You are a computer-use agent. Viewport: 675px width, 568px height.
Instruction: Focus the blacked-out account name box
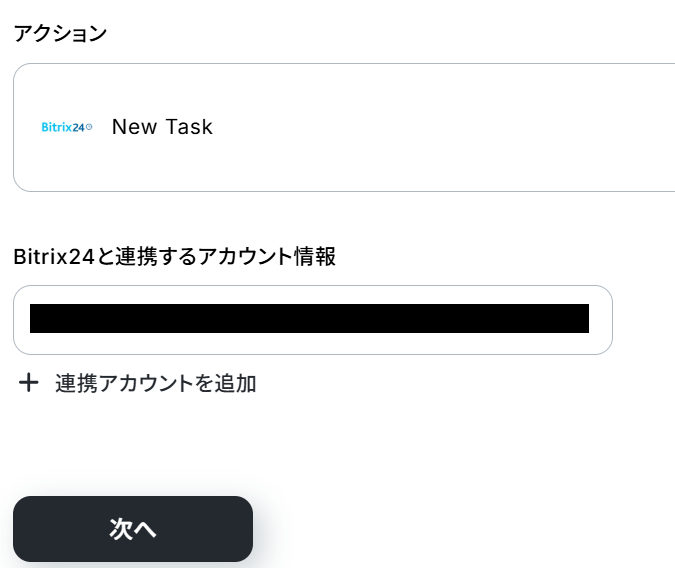[x=309, y=319]
